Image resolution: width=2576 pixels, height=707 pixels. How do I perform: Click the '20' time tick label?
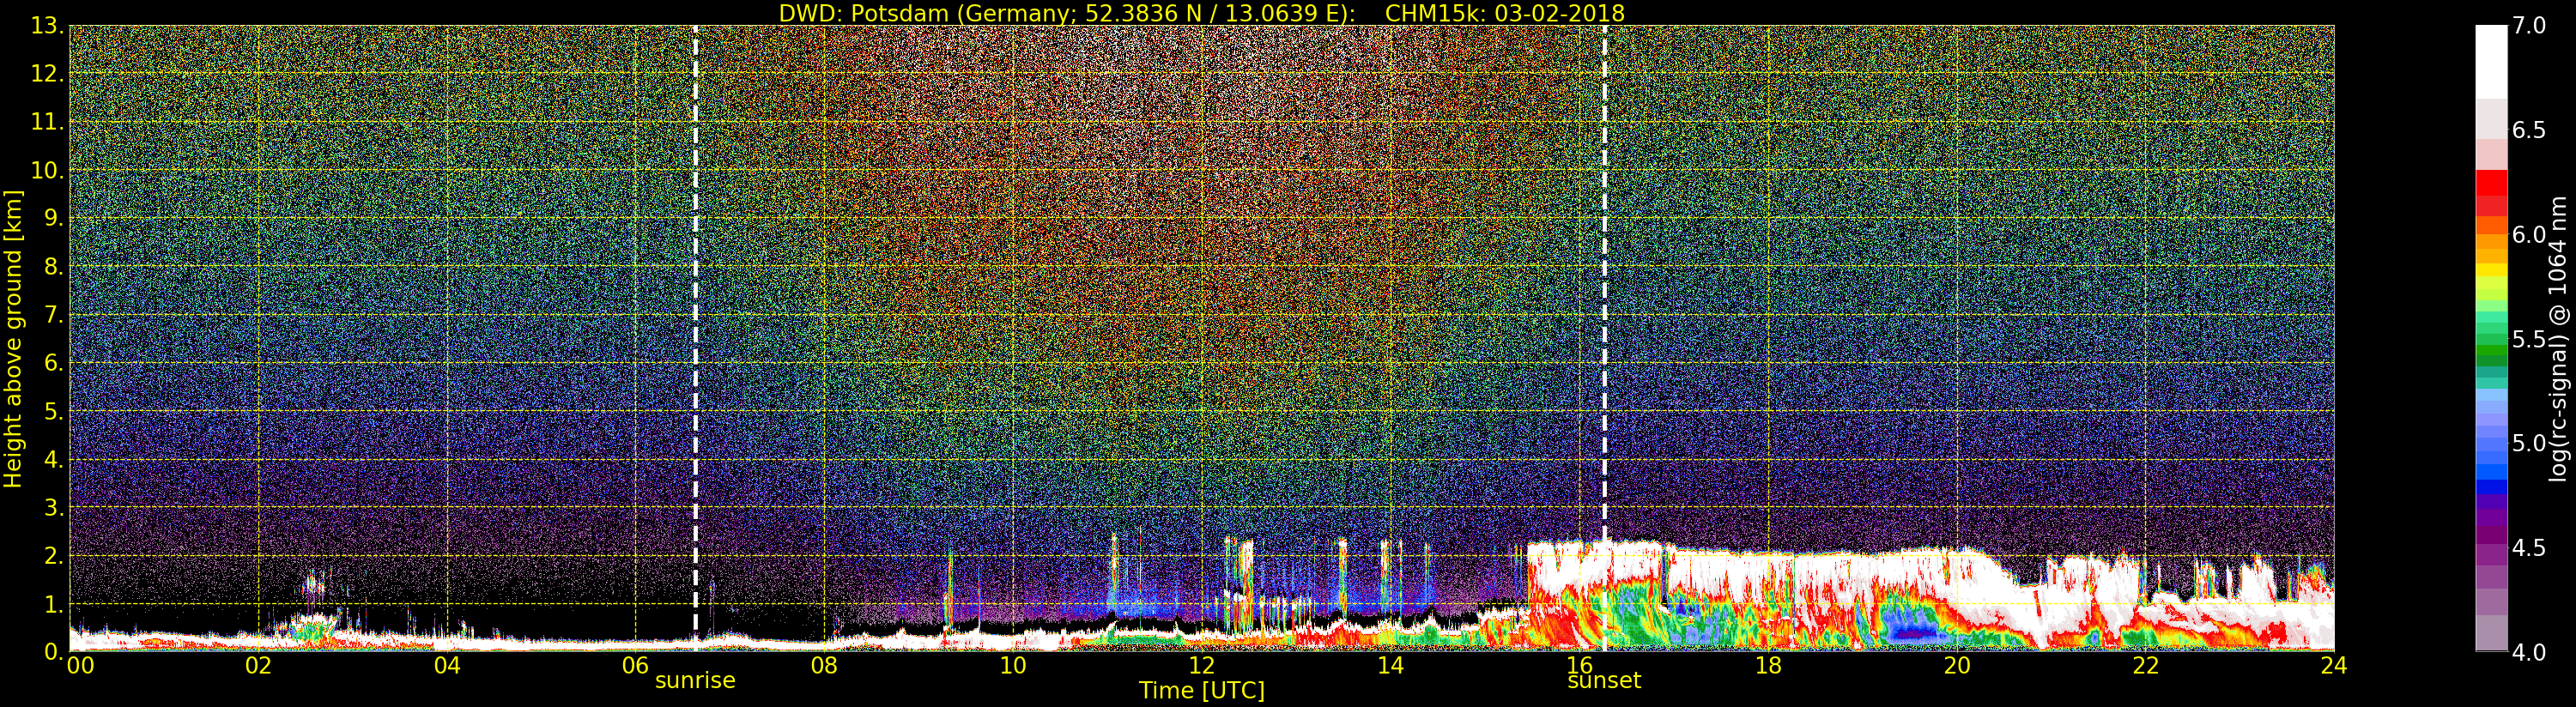[x=1957, y=665]
